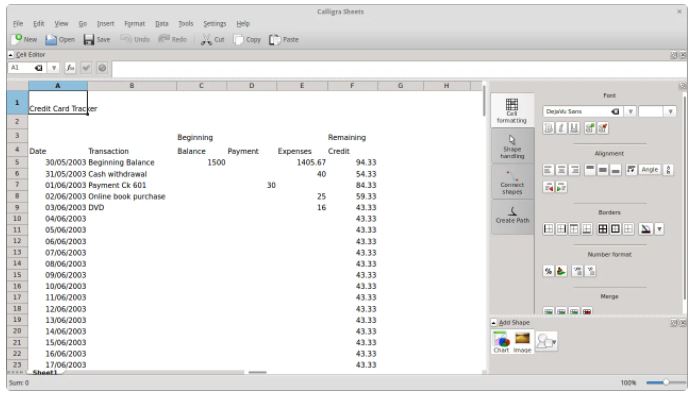Open the Format menu
The width and height of the screenshot is (693, 396).
[x=135, y=23]
